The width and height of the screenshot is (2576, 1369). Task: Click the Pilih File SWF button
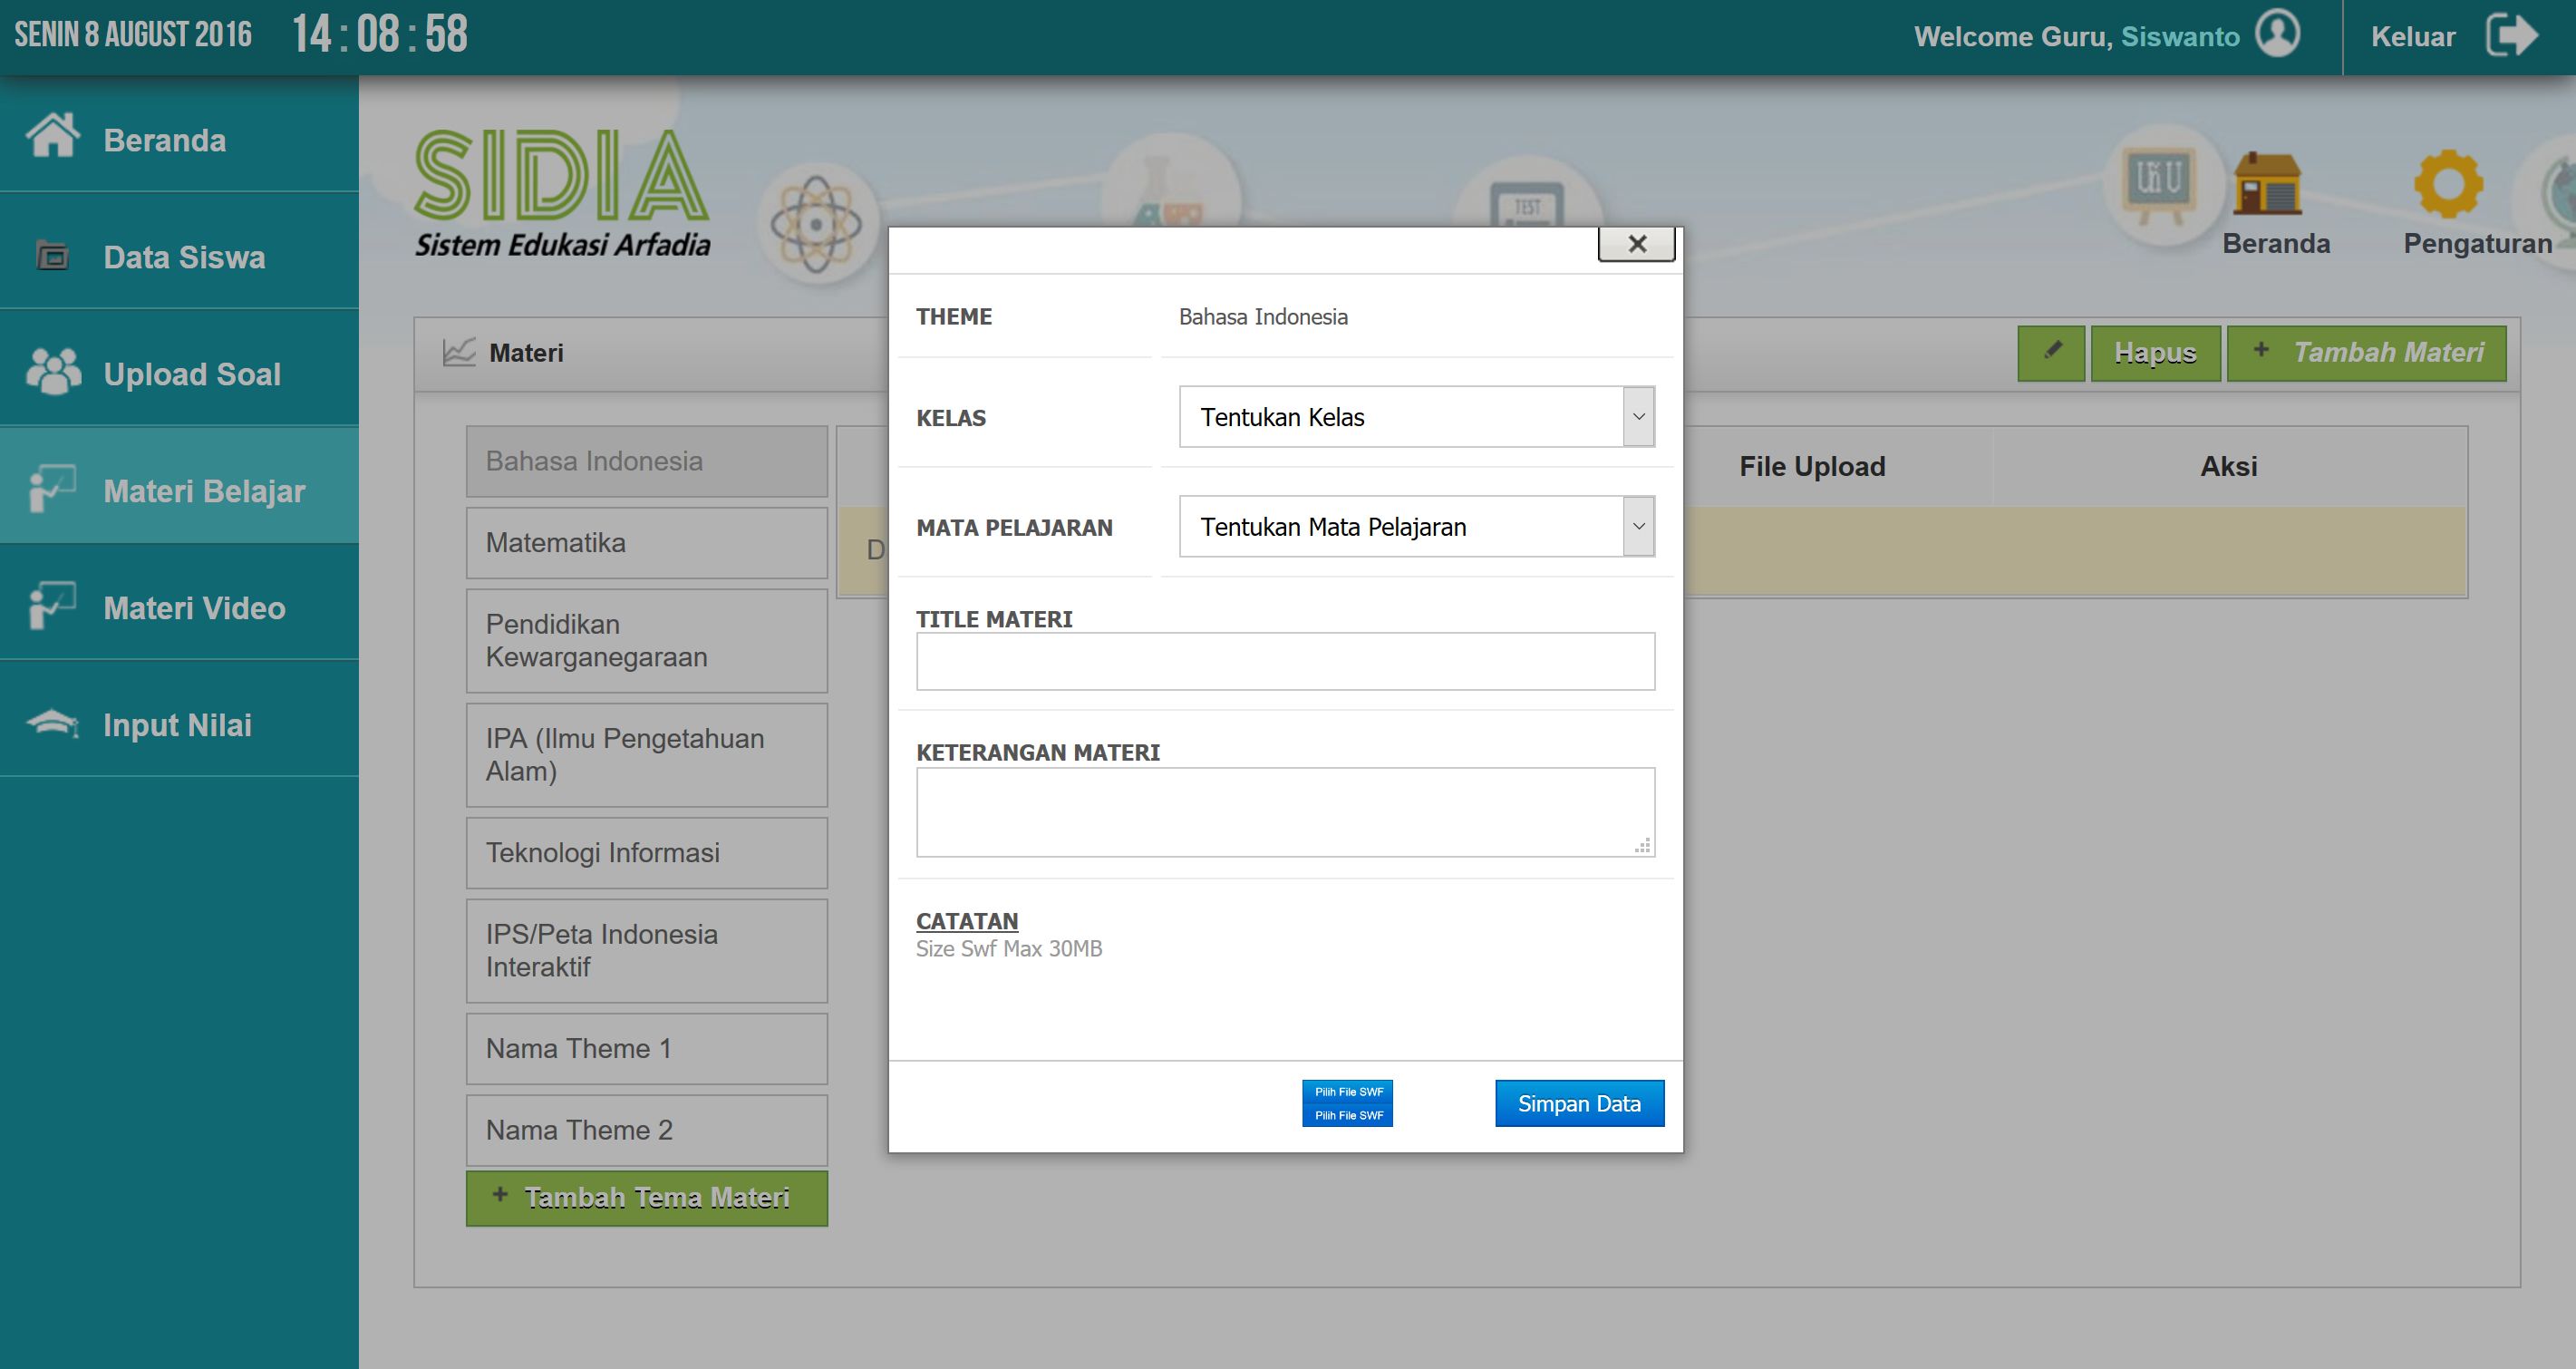pos(1347,1103)
